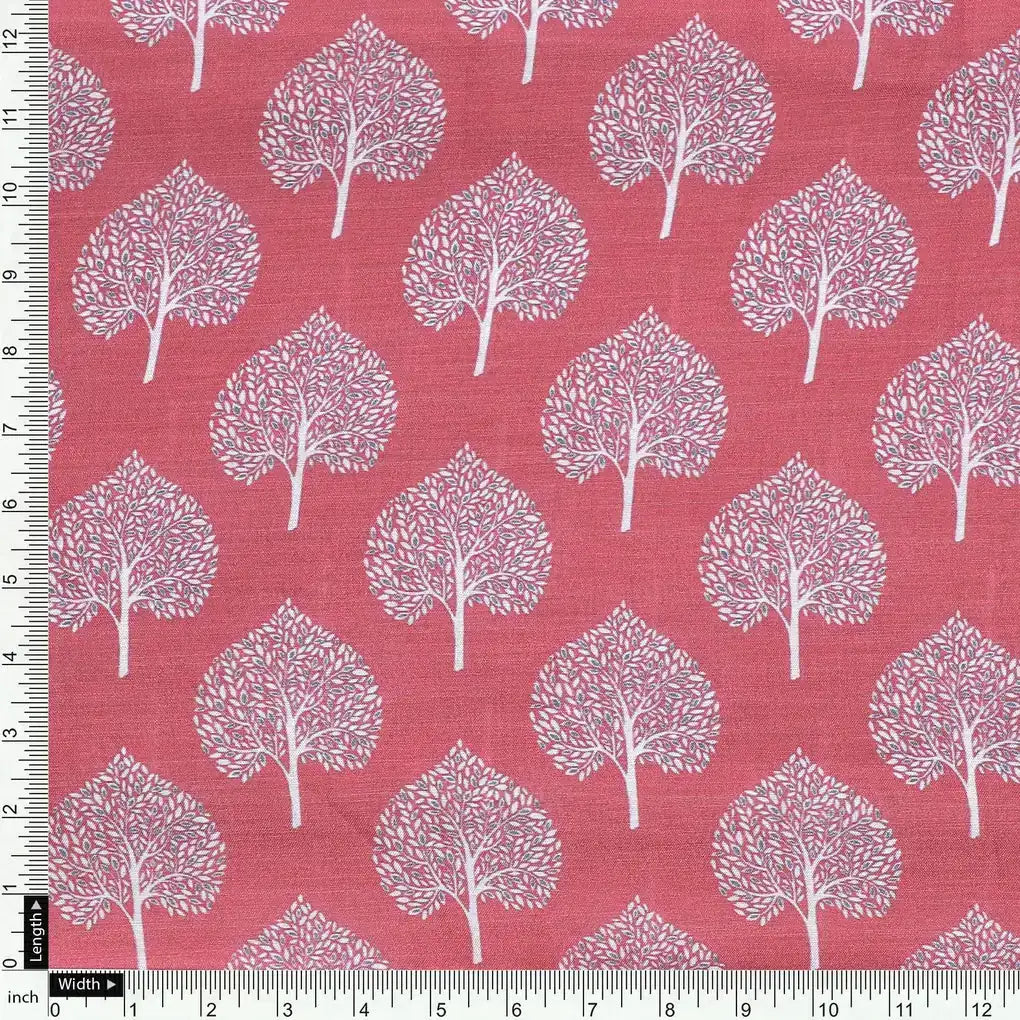Click number 5 on the vertical length ruler
Image resolution: width=1020 pixels, height=1020 pixels.
click(x=10, y=580)
